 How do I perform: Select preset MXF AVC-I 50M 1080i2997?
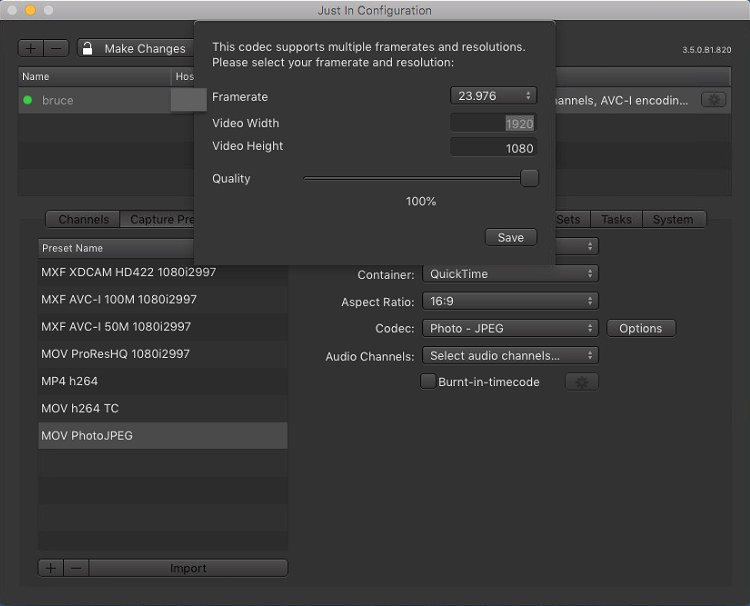pos(163,327)
